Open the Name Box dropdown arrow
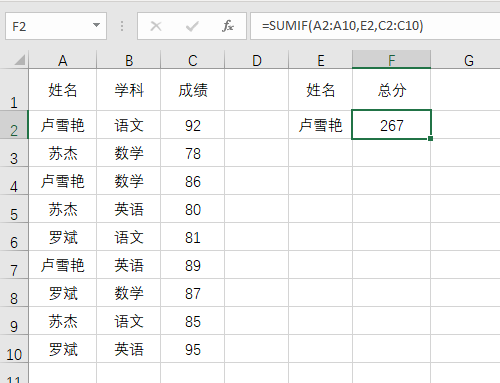This screenshot has width=500, height=383. 97,25
